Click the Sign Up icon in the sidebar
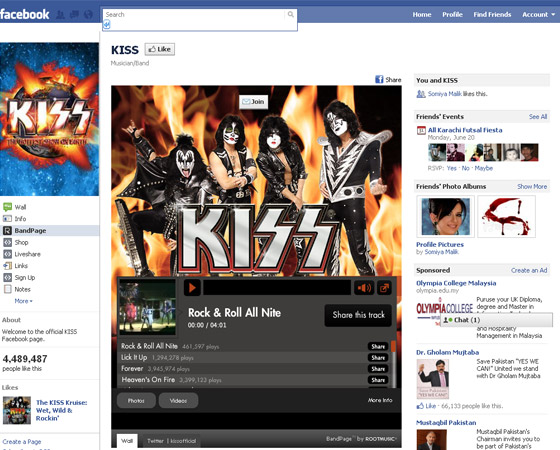 (x=8, y=278)
